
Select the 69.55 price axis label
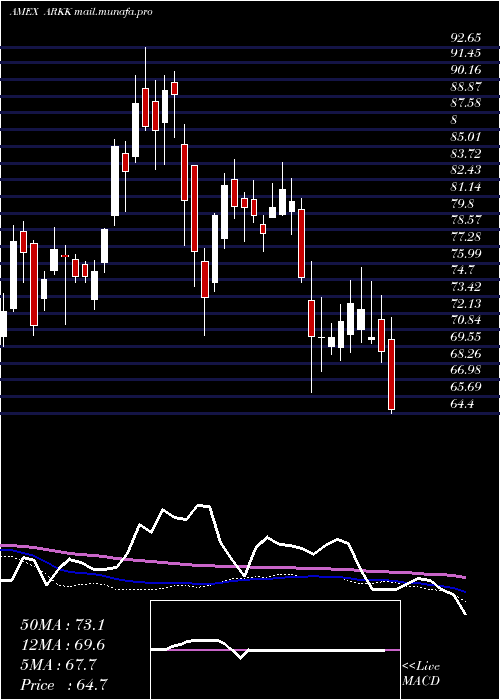(466, 337)
